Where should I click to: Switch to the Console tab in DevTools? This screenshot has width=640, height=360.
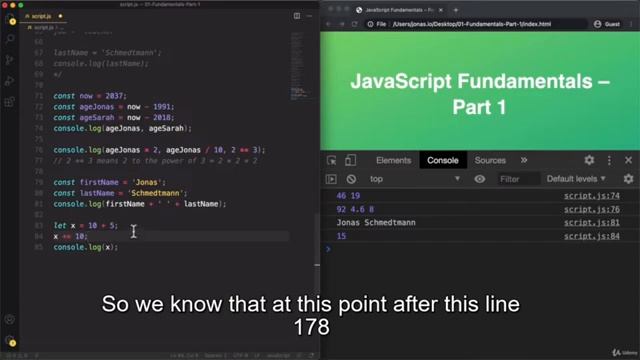pyautogui.click(x=443, y=160)
